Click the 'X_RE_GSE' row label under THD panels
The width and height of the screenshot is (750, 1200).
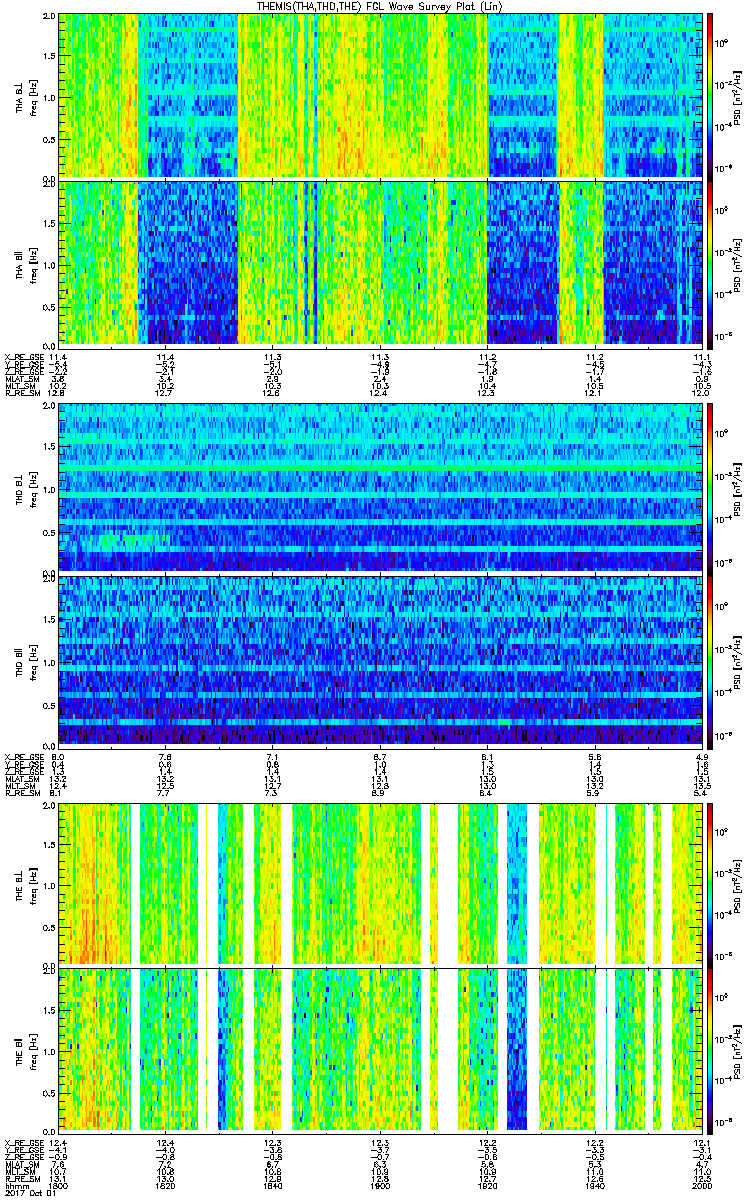click(x=22, y=757)
